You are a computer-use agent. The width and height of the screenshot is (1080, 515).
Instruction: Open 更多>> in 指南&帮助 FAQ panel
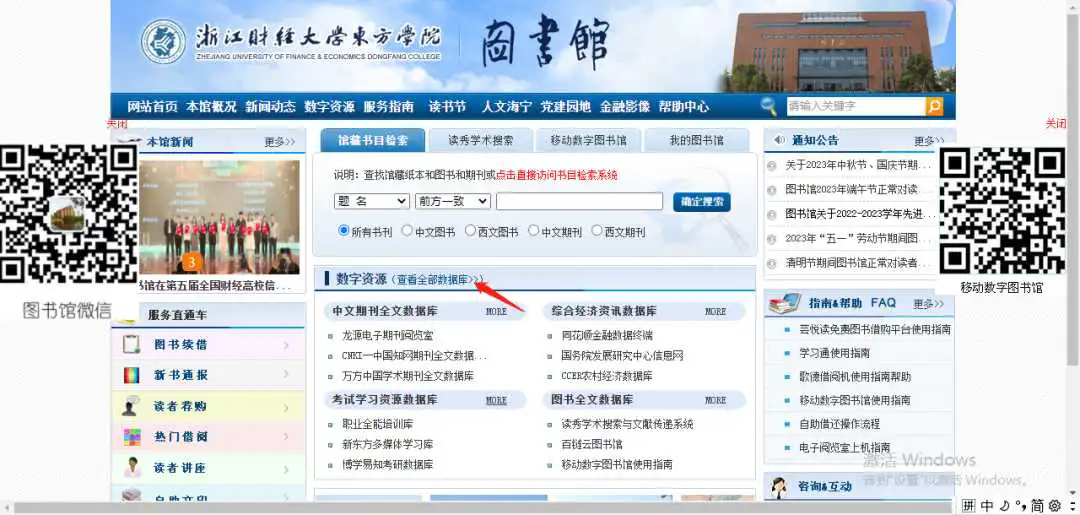click(x=928, y=304)
